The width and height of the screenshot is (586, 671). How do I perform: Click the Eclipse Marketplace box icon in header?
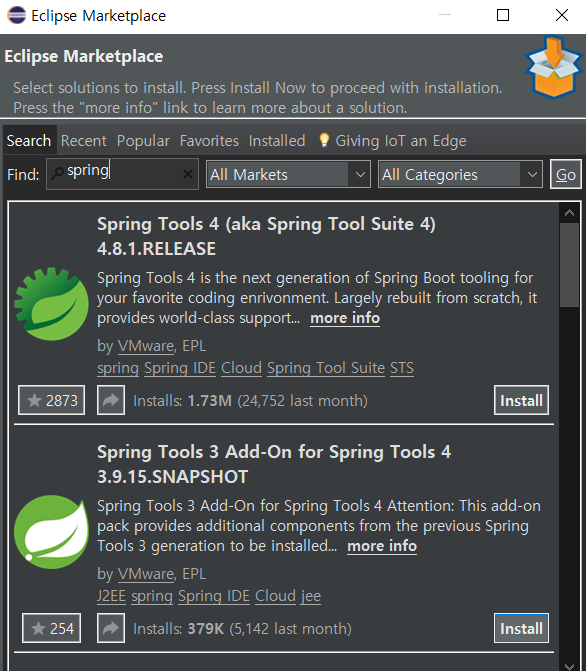[553, 67]
